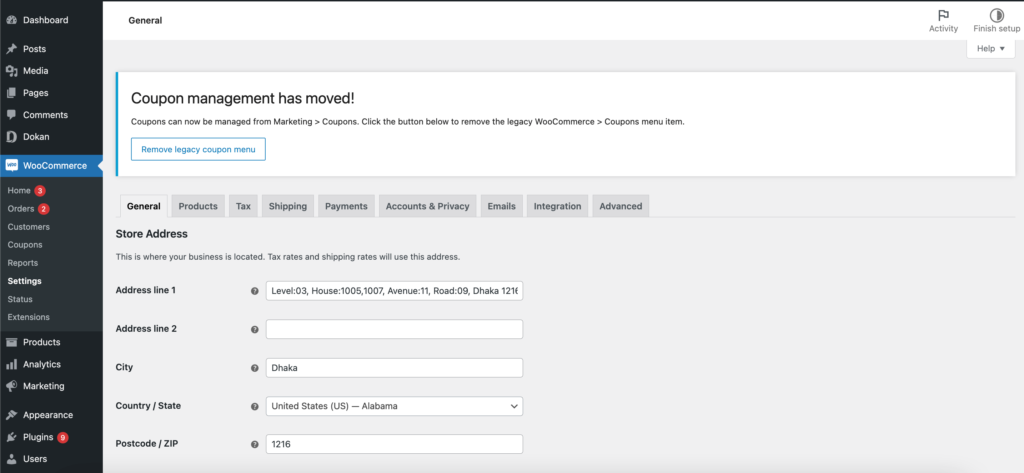Open Marketing via the megaphone icon

(x=11, y=386)
